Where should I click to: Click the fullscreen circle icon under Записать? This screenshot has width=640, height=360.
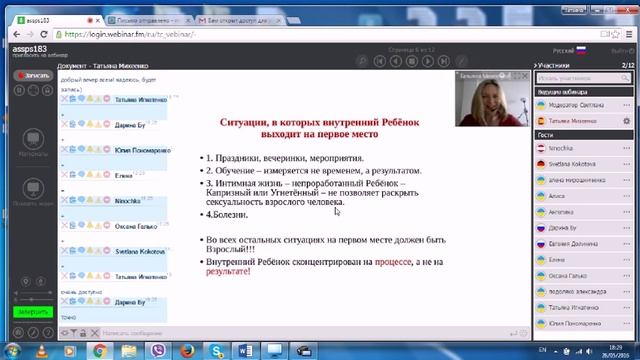[x=33, y=90]
